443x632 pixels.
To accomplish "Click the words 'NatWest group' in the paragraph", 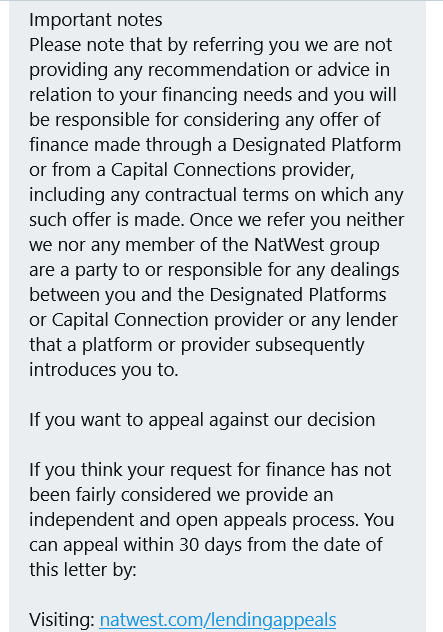I will [x=317, y=245].
